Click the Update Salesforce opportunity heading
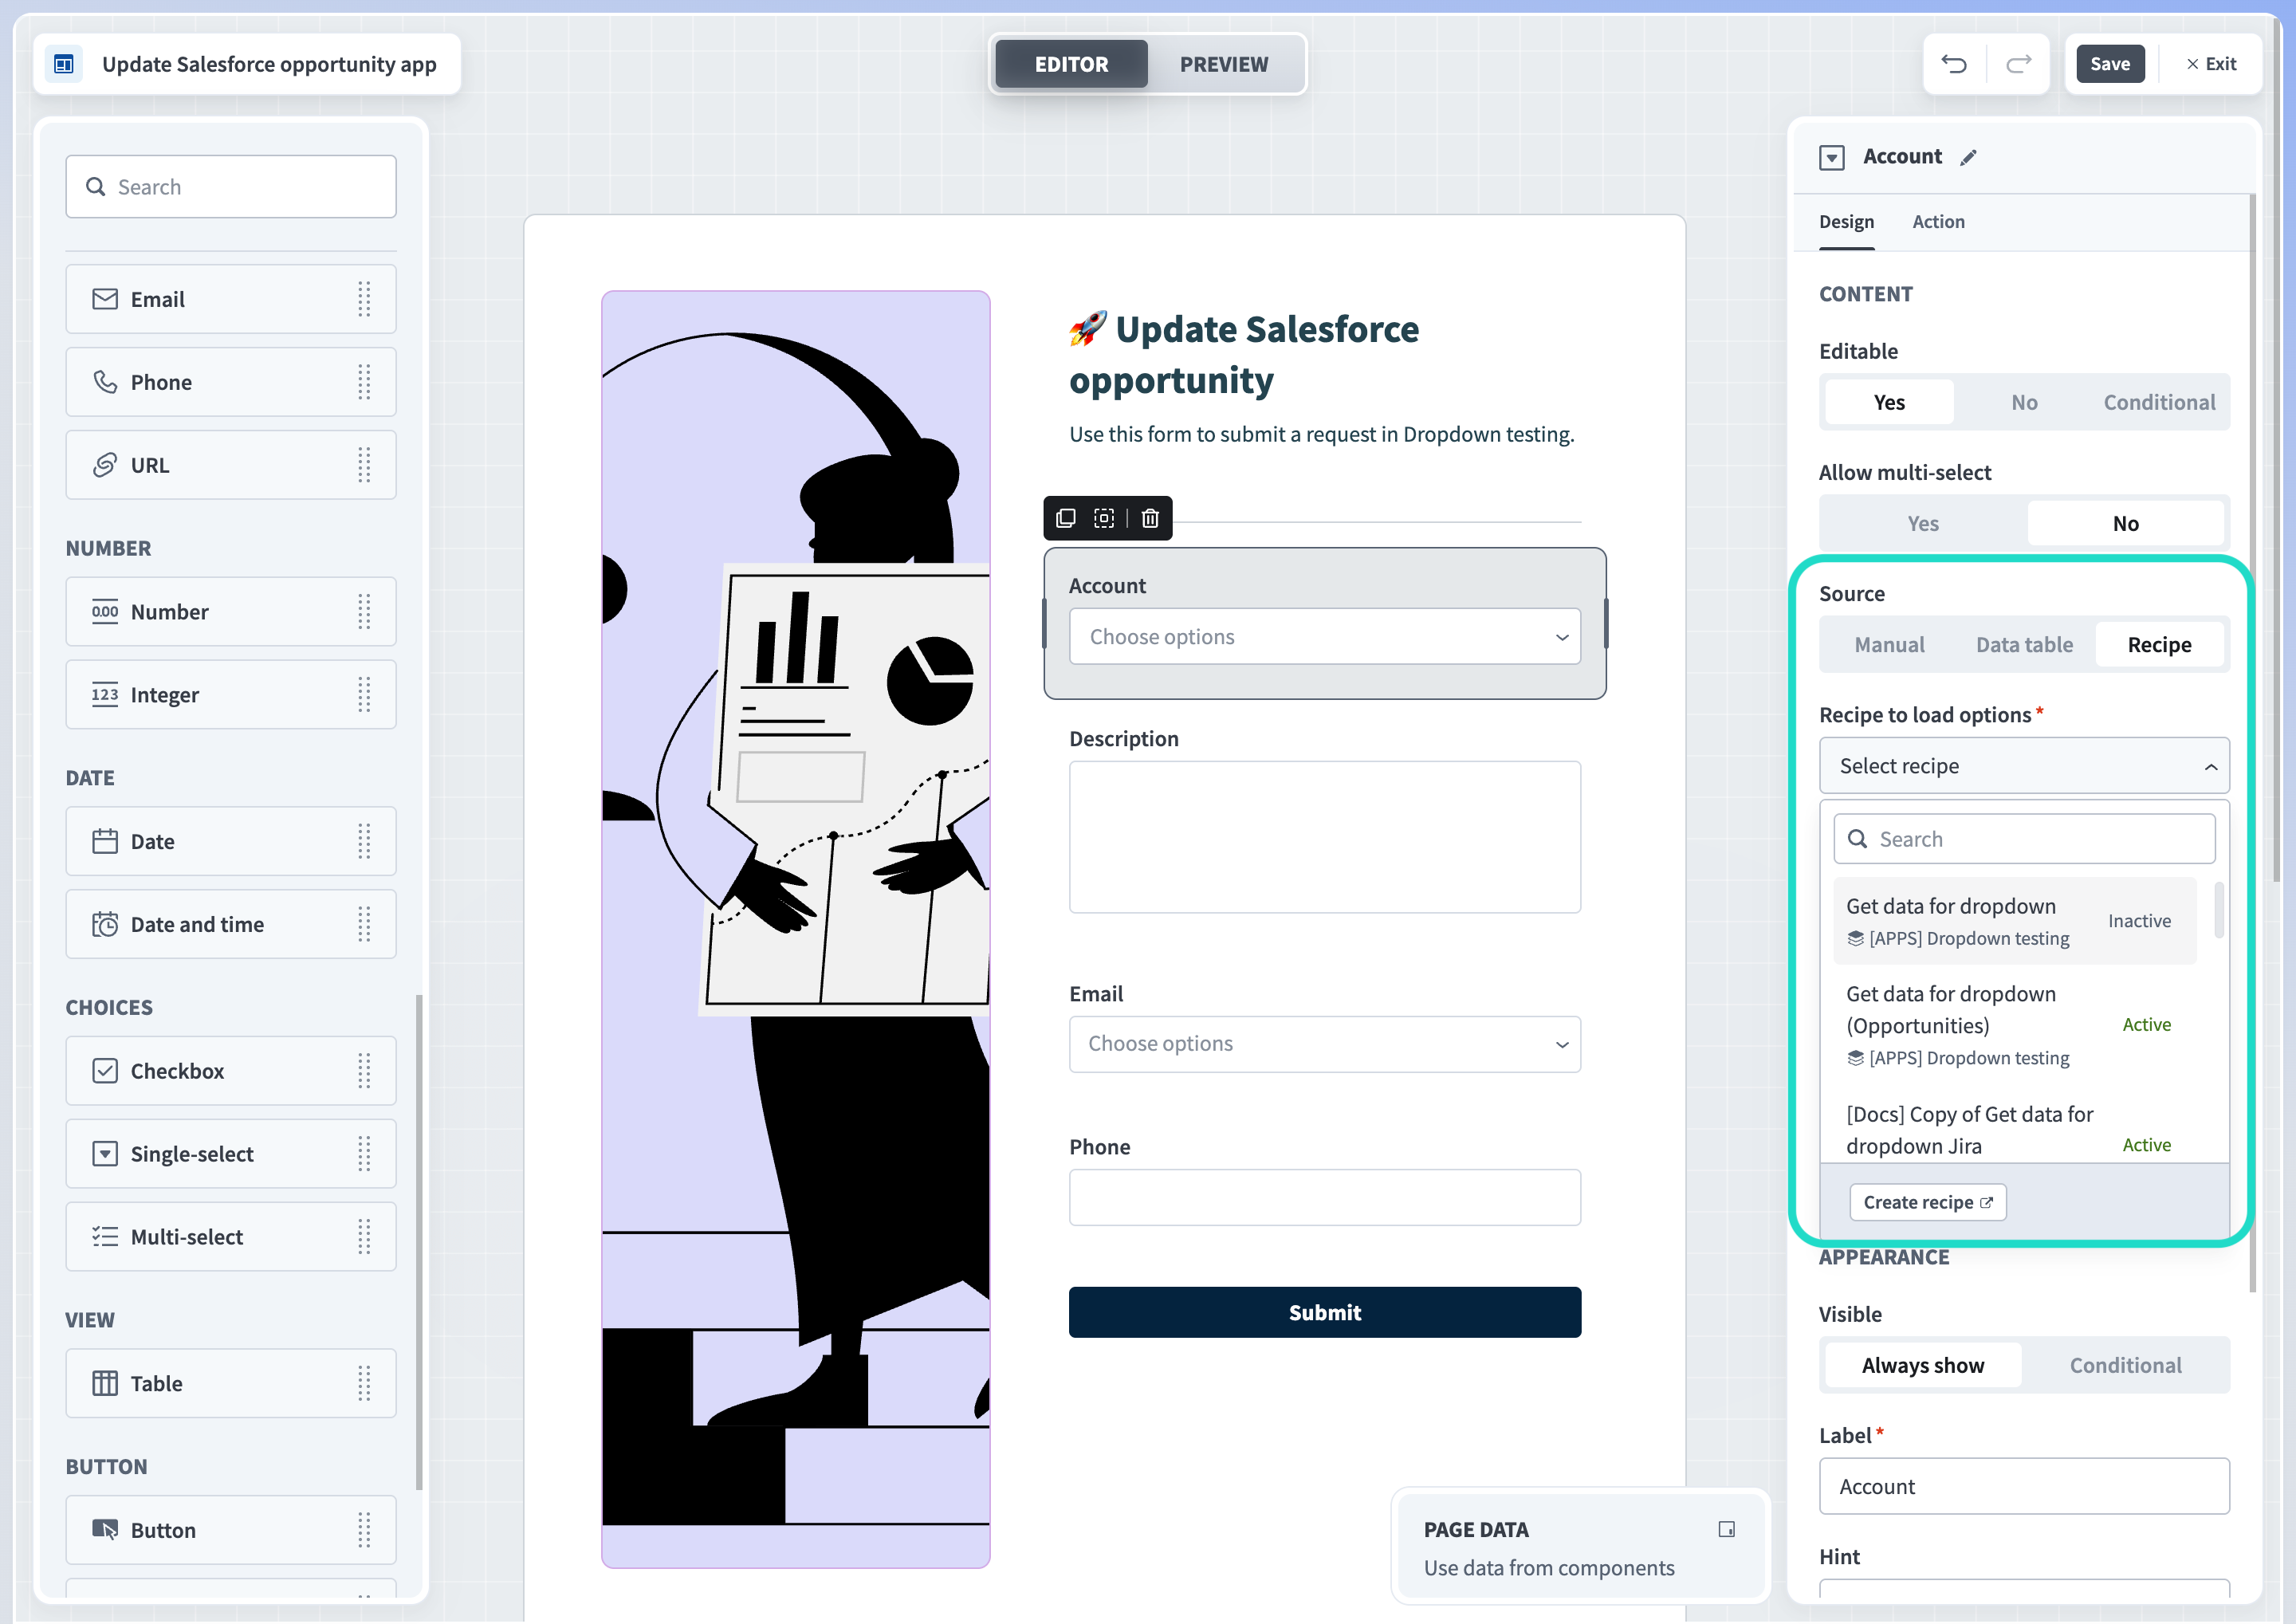 click(1243, 354)
